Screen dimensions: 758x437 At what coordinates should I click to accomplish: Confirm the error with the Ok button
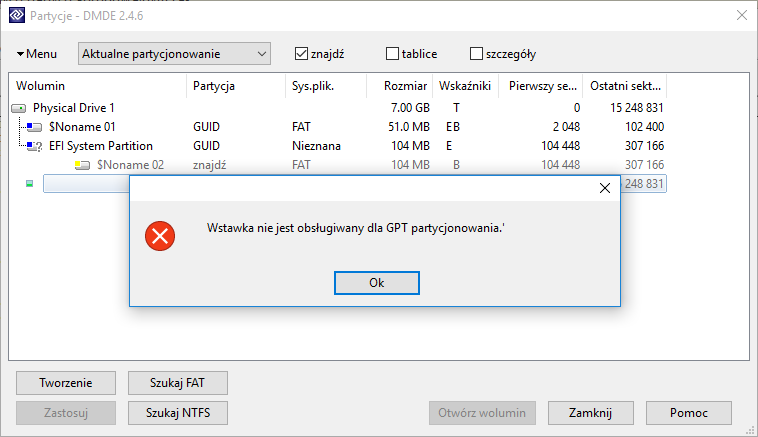click(377, 283)
